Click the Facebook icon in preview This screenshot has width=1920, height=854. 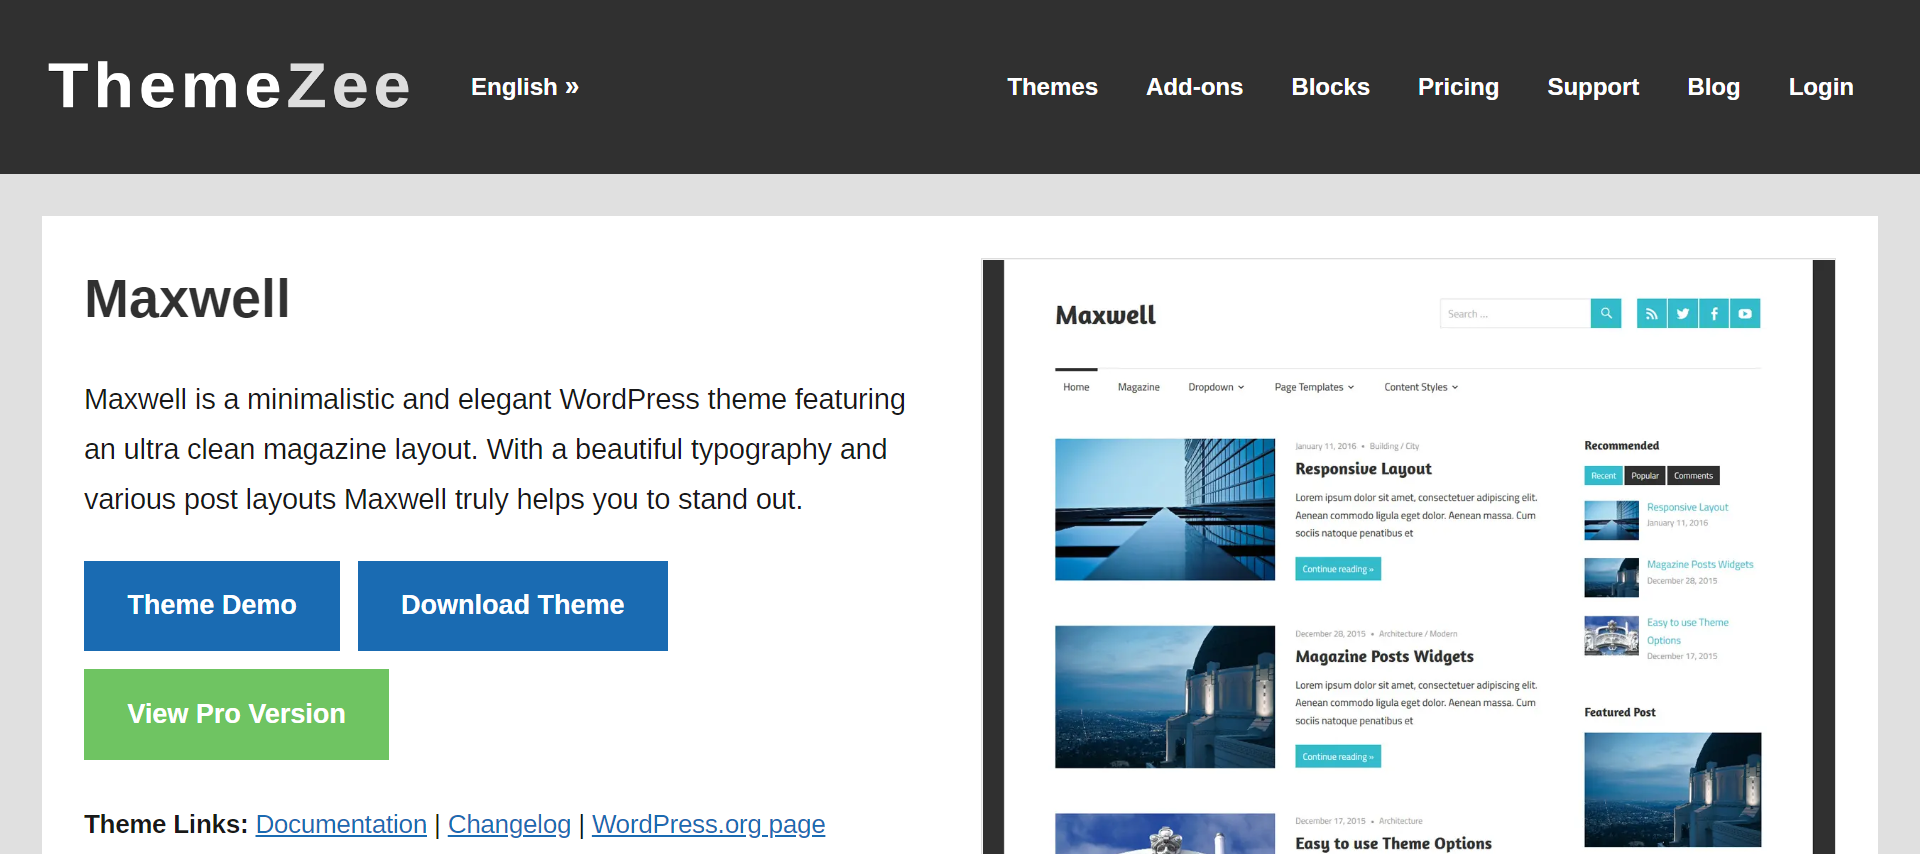coord(1714,314)
